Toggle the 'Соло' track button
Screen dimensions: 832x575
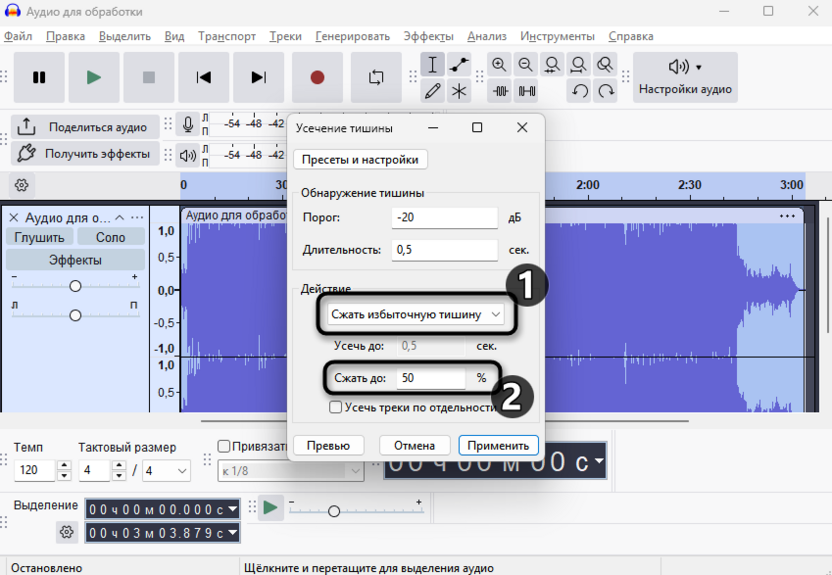110,237
